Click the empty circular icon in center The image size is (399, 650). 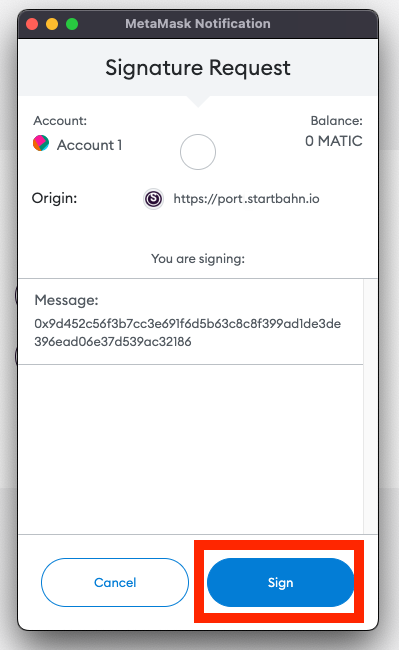[198, 152]
